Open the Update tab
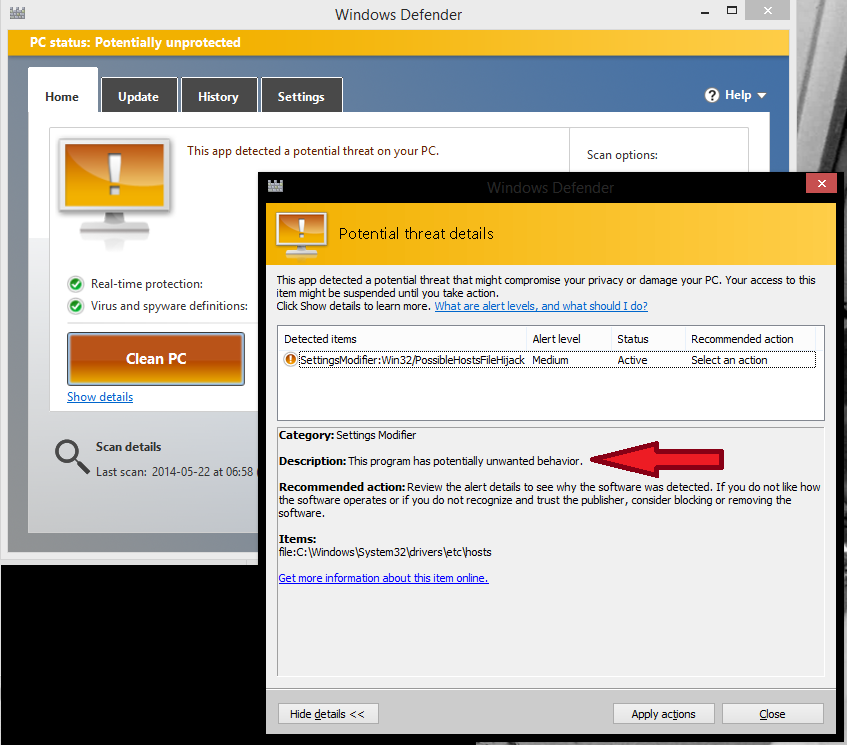Viewport: 847px width, 745px height. 139,96
